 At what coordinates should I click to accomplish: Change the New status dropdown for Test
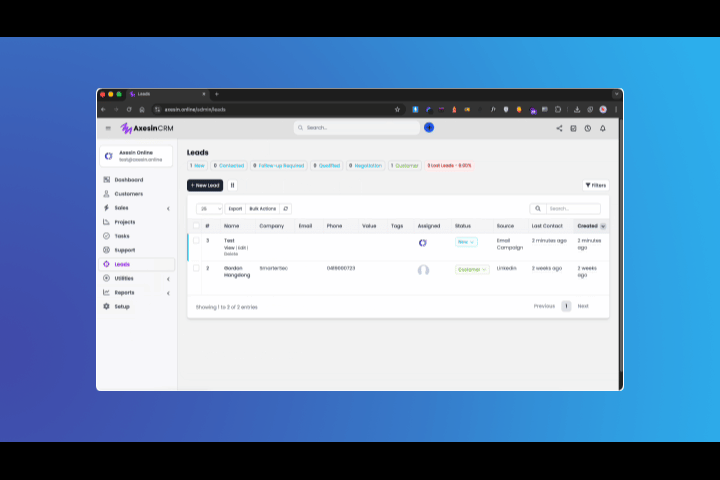click(x=467, y=242)
